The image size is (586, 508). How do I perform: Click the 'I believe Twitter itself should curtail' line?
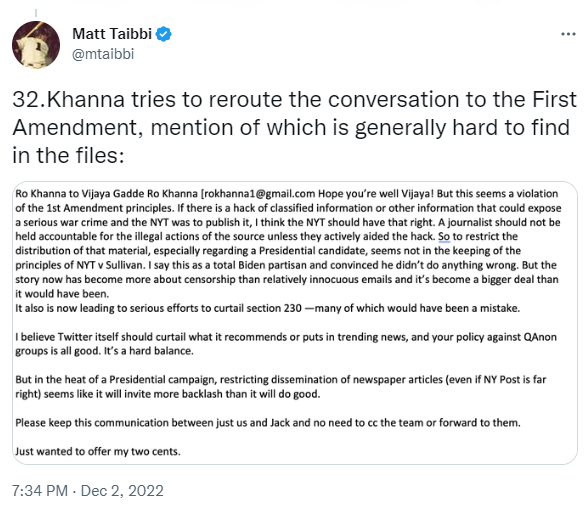(286, 337)
